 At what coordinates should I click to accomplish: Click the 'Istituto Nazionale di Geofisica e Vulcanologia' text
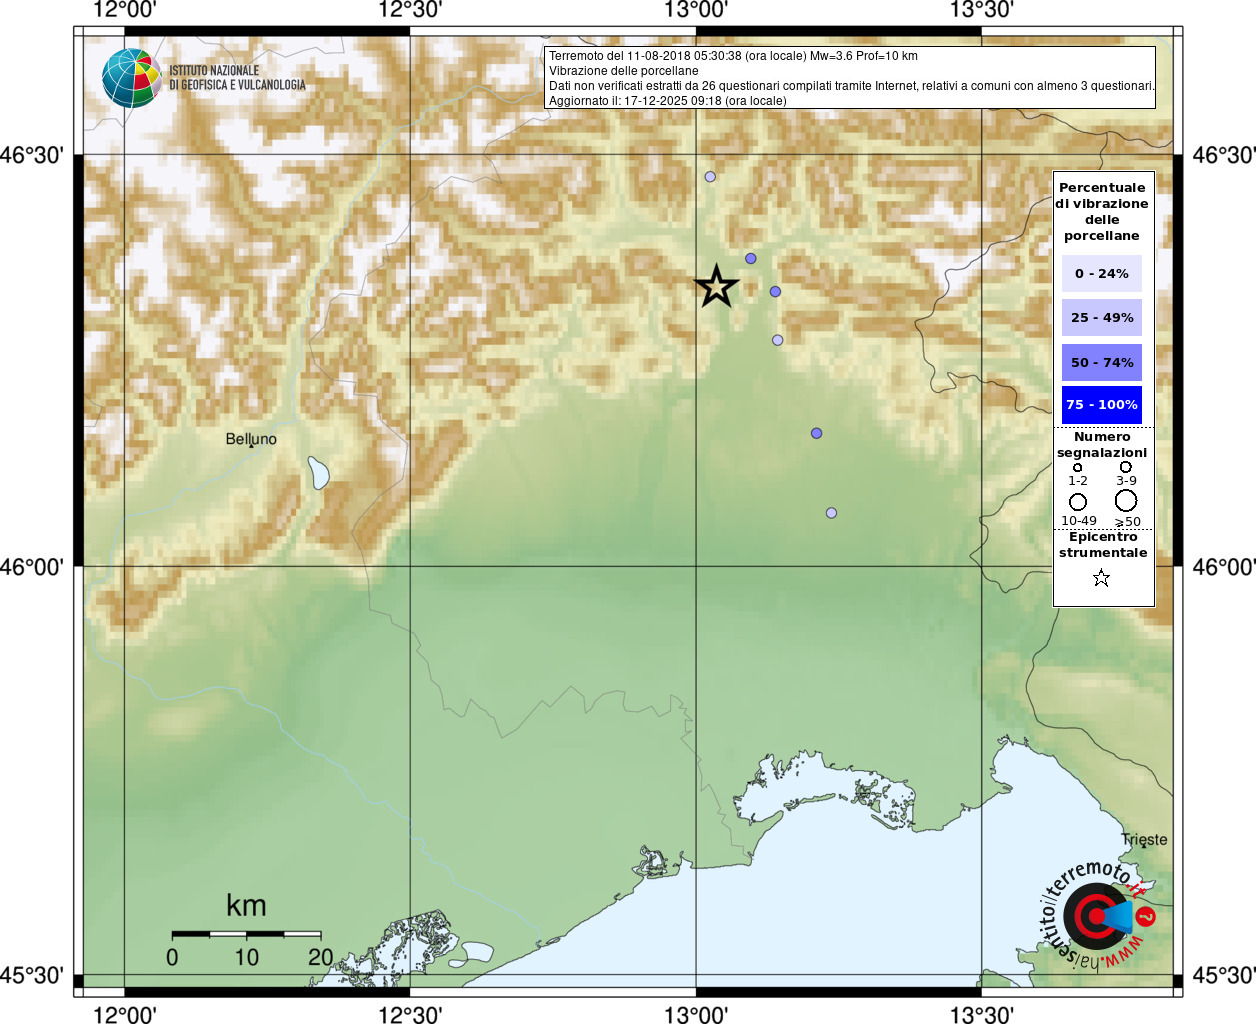coord(237,78)
